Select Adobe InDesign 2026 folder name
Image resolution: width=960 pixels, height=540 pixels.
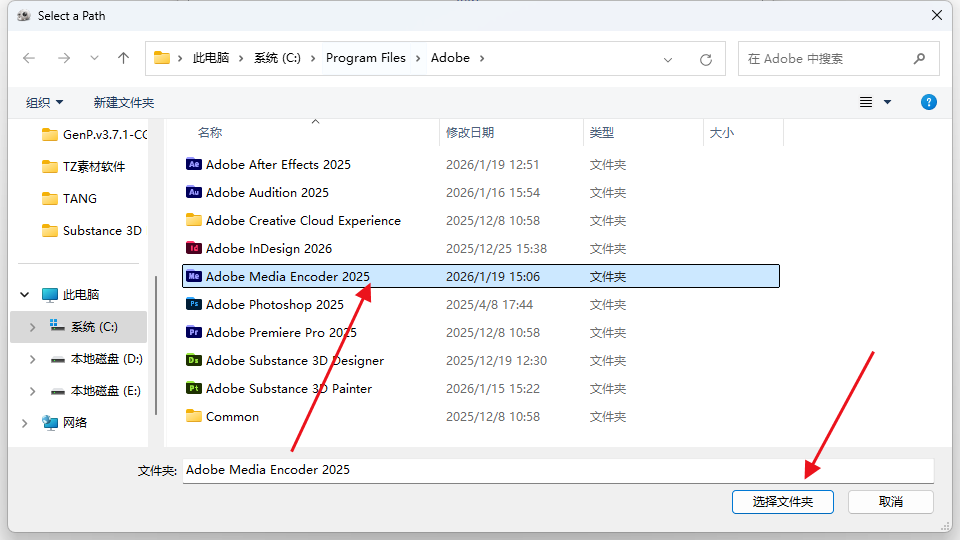coord(269,249)
